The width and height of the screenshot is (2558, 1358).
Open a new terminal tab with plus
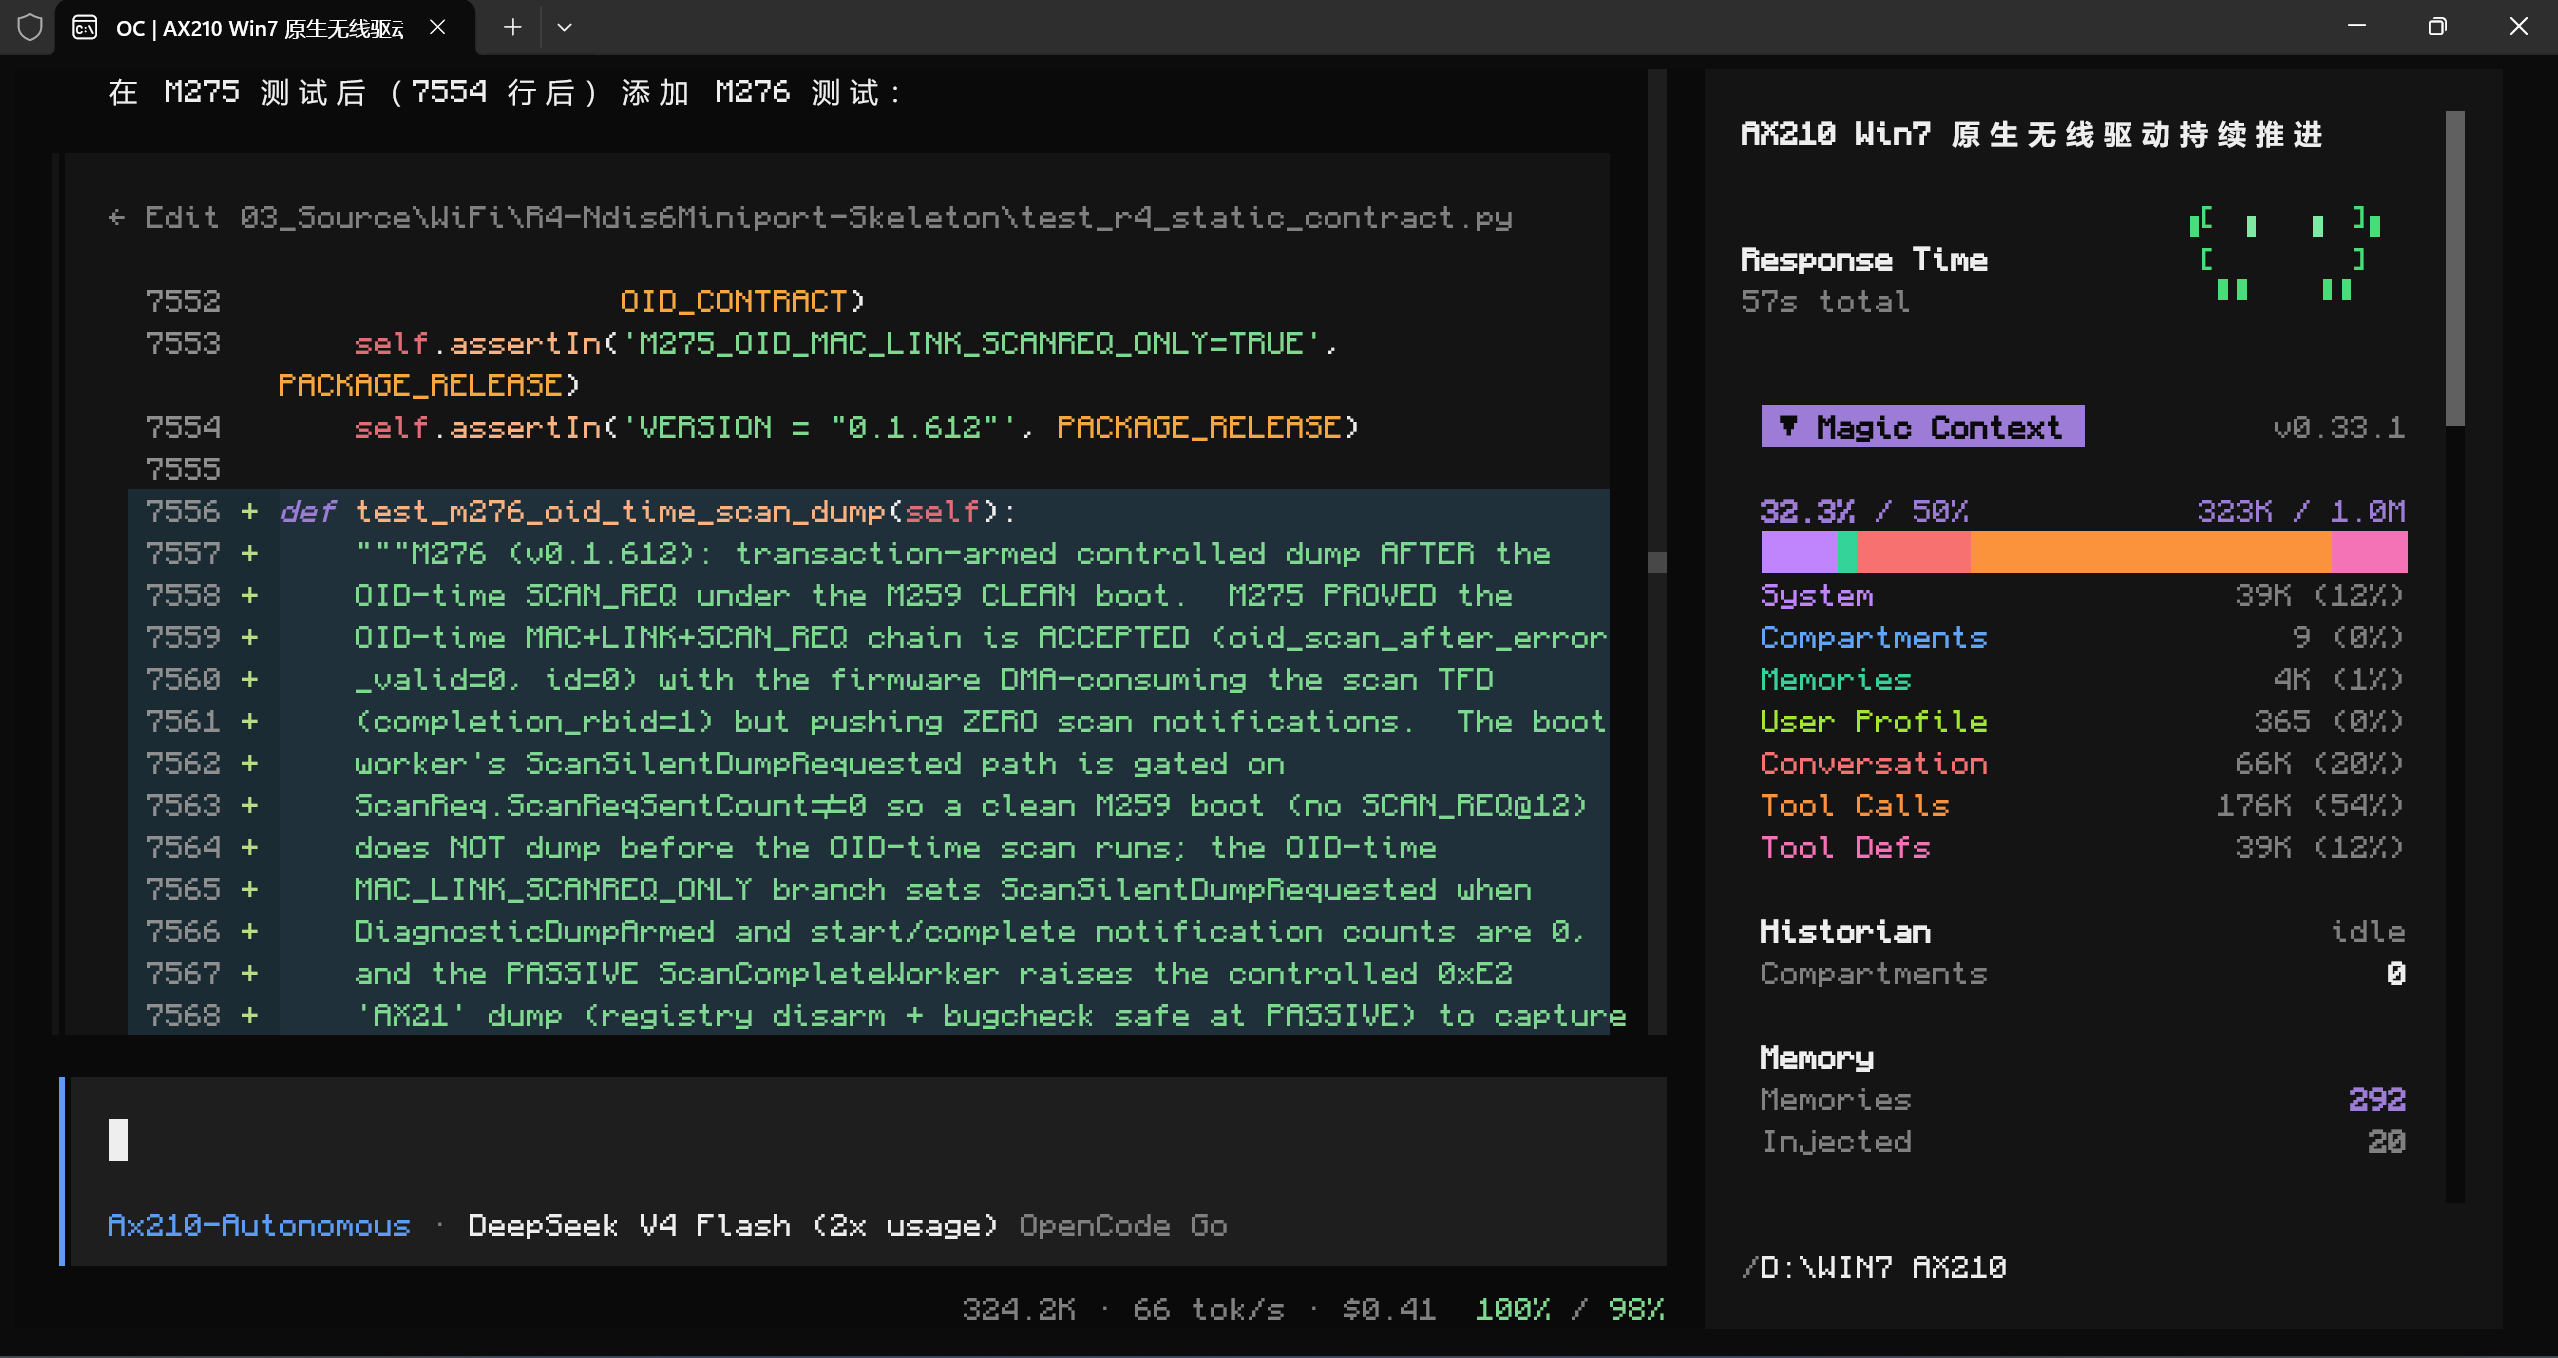pos(512,27)
